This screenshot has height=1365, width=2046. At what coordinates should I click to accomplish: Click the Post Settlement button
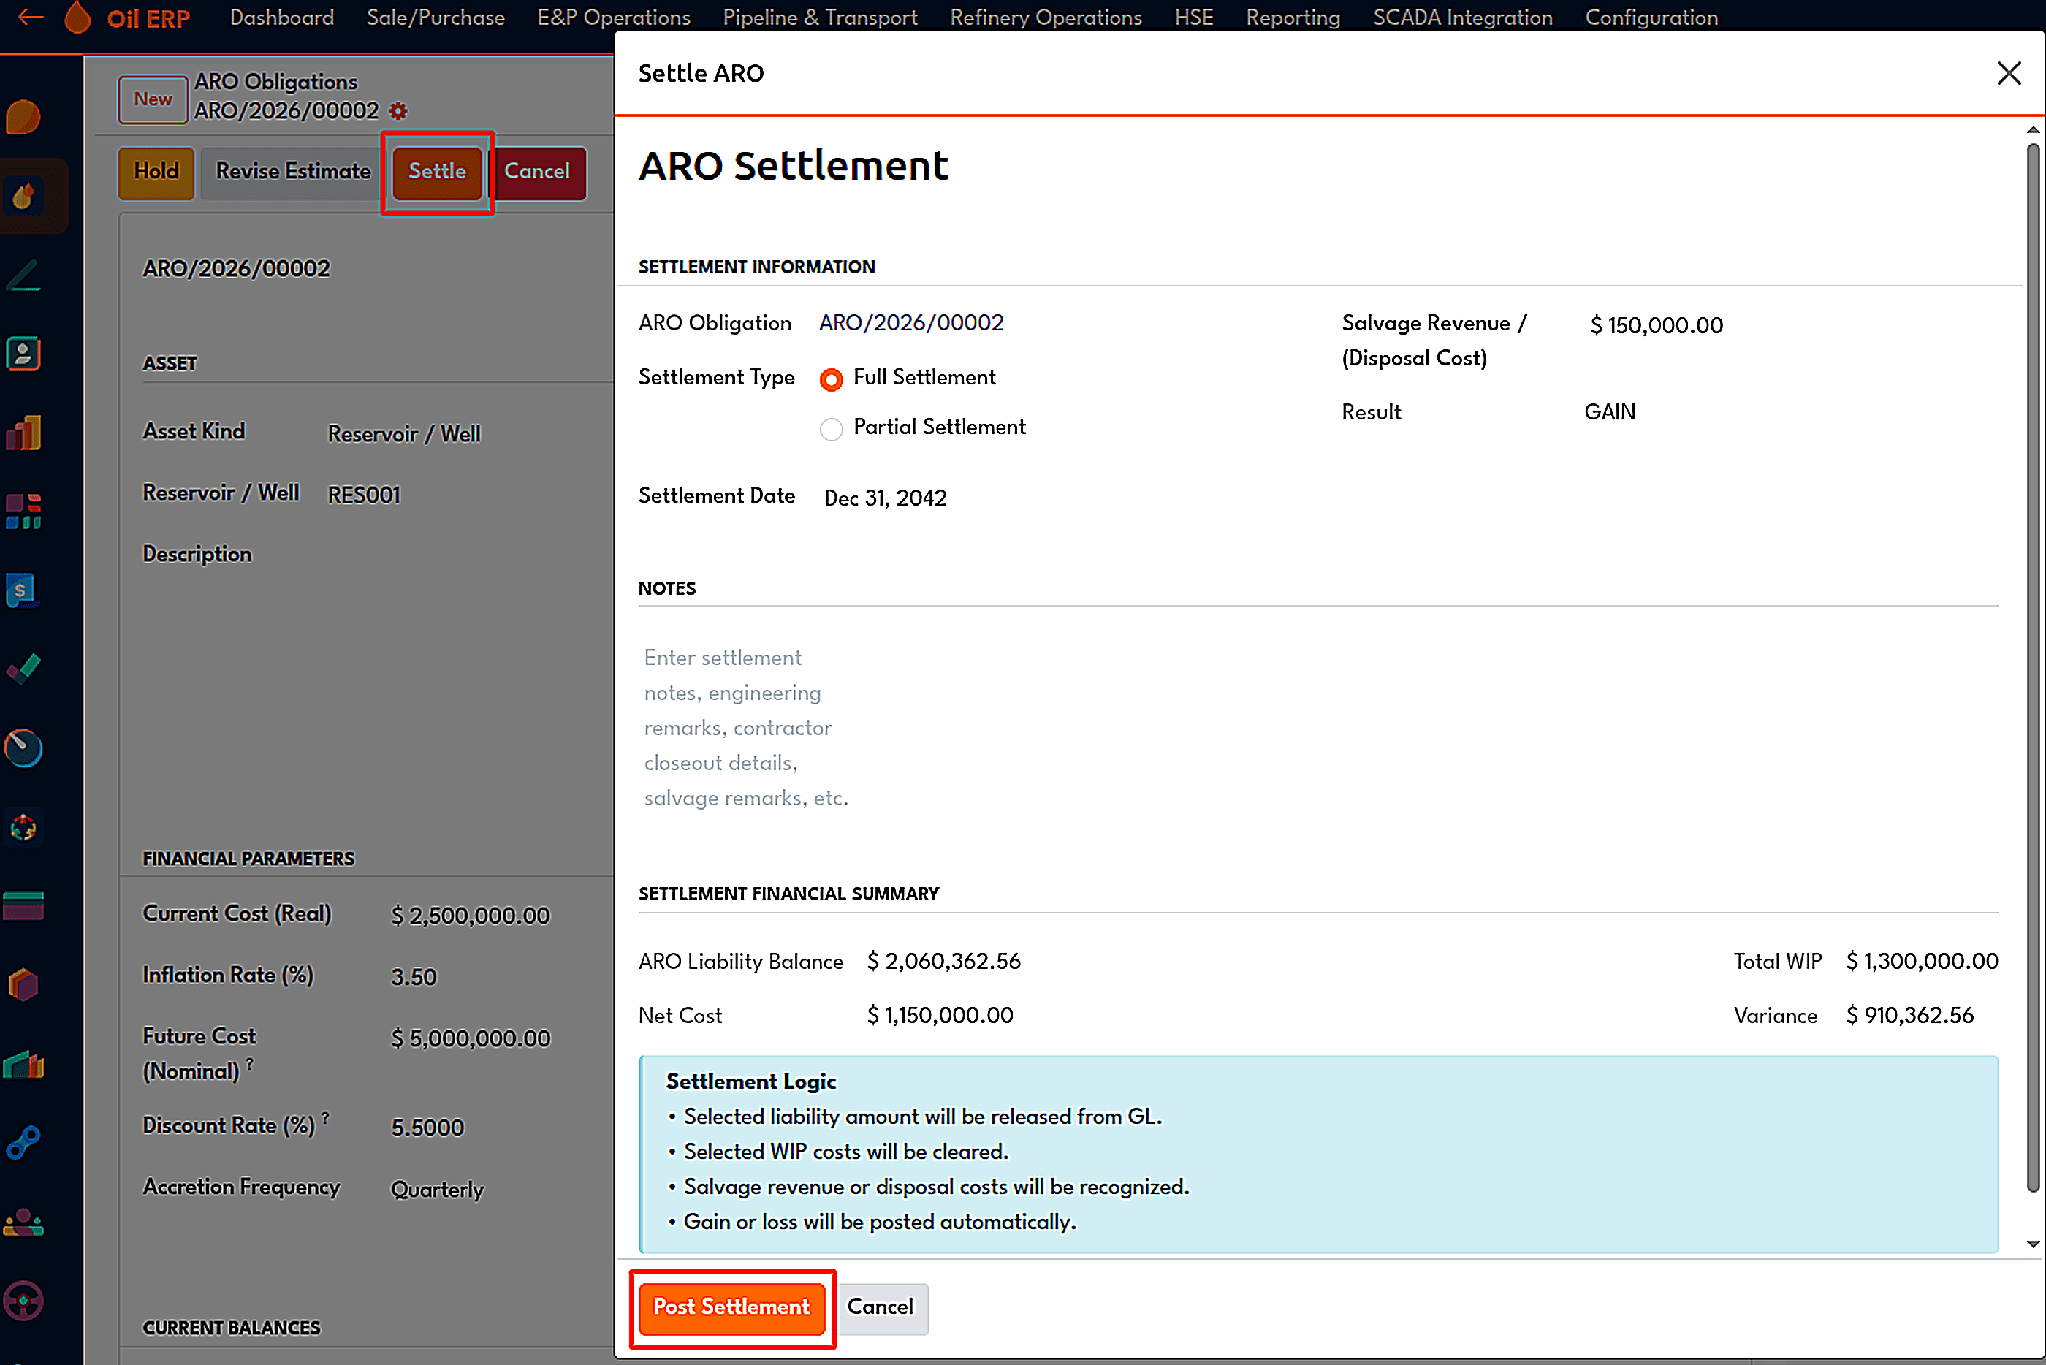coord(732,1307)
